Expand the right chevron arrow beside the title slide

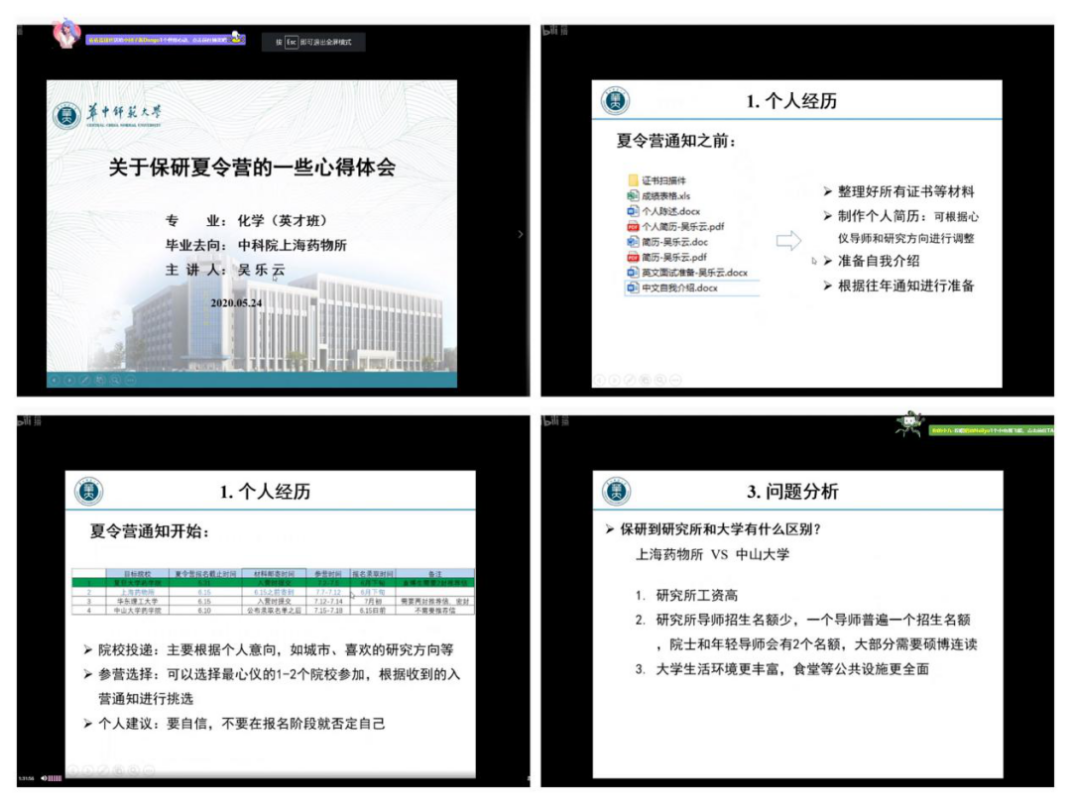tap(519, 234)
